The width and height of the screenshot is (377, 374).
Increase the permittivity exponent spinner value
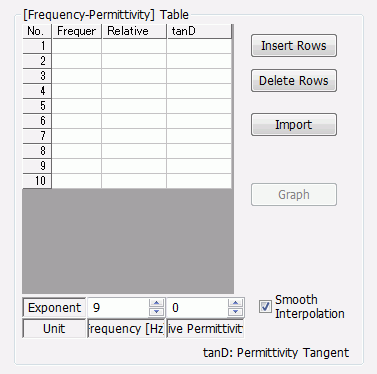click(235, 303)
